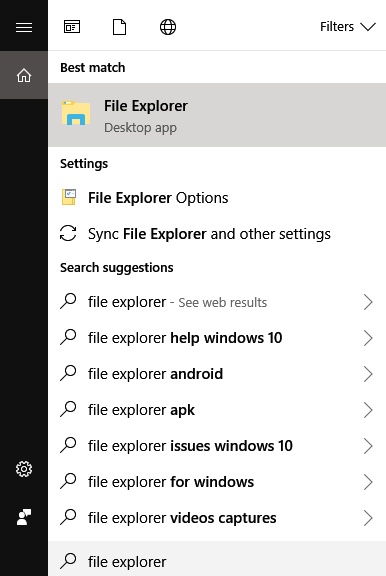The width and height of the screenshot is (386, 576).
Task: Filter results by Documents icon
Action: [119, 27]
